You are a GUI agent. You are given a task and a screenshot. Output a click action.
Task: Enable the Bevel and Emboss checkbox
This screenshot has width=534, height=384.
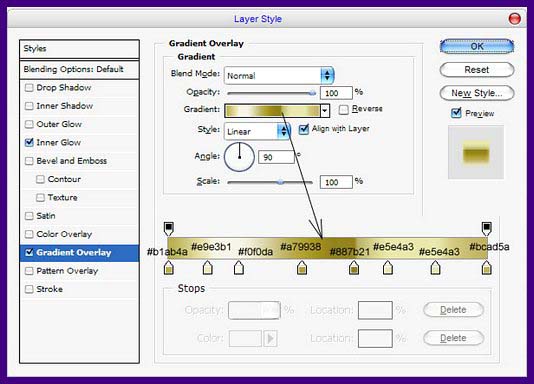pos(29,161)
